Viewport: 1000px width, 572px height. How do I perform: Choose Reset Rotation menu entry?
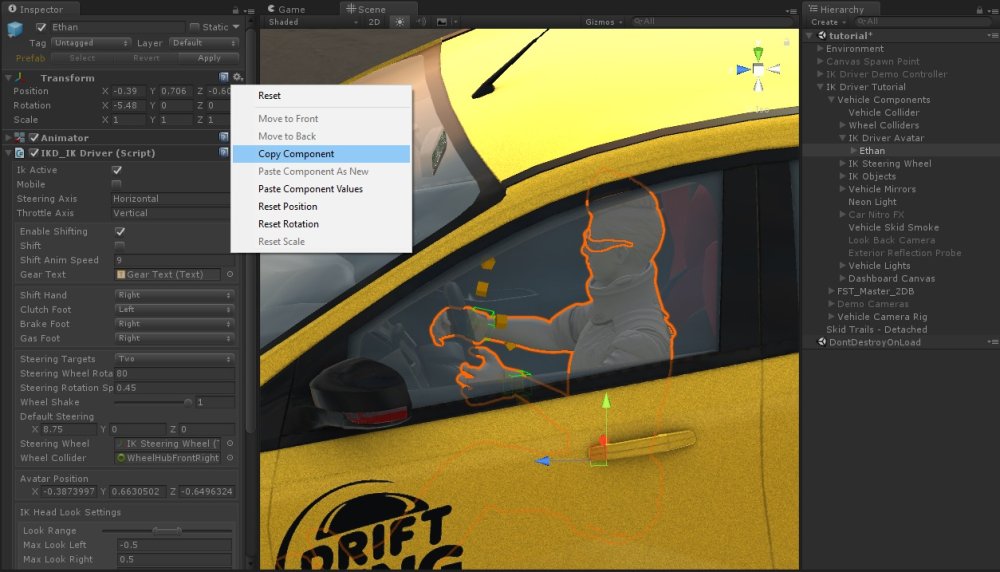coord(321,224)
